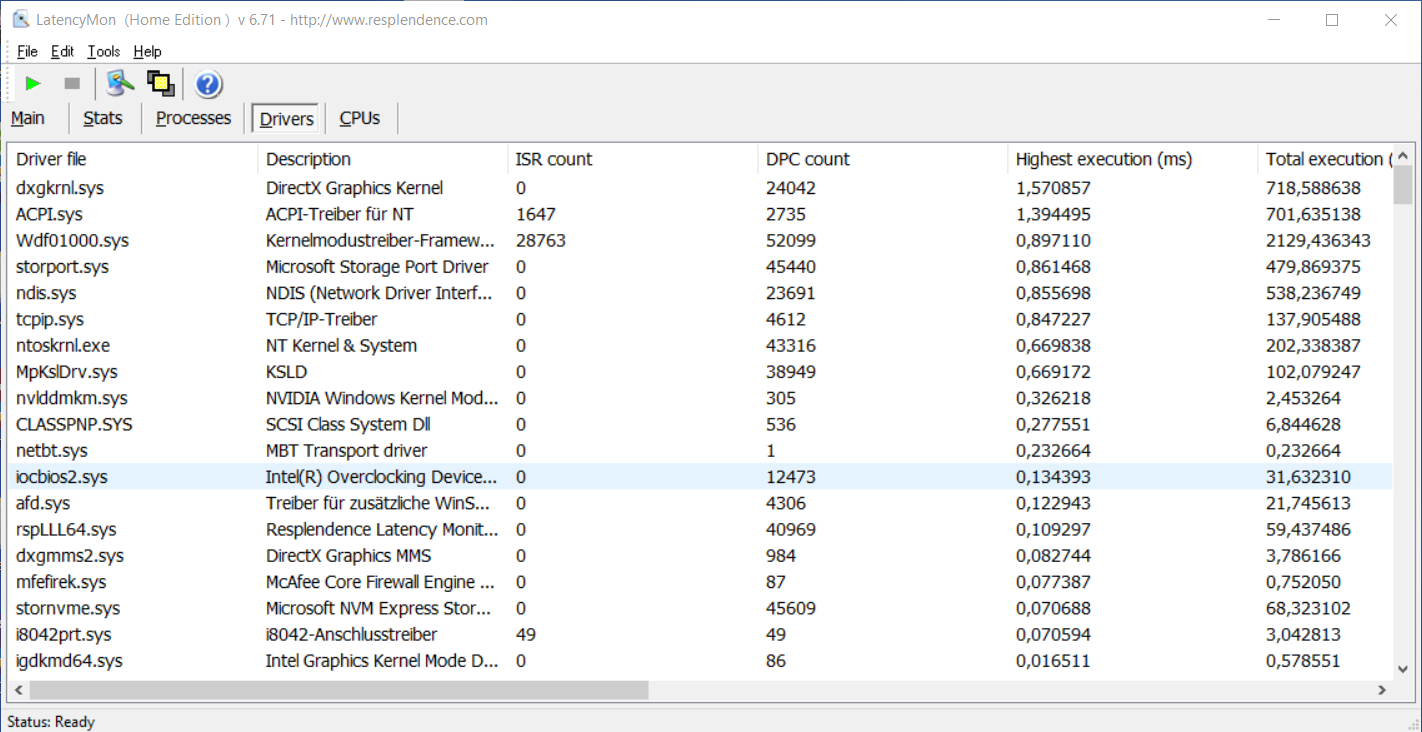Click the horizontal scrollbar thumb

[x=340, y=690]
